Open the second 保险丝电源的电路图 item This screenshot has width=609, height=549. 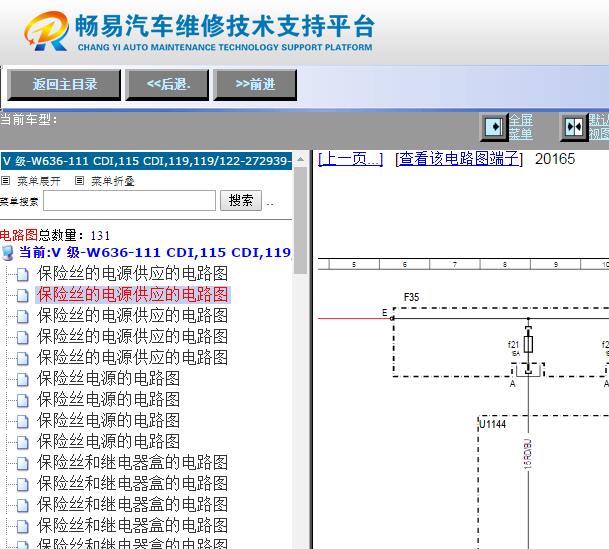pyautogui.click(x=108, y=400)
